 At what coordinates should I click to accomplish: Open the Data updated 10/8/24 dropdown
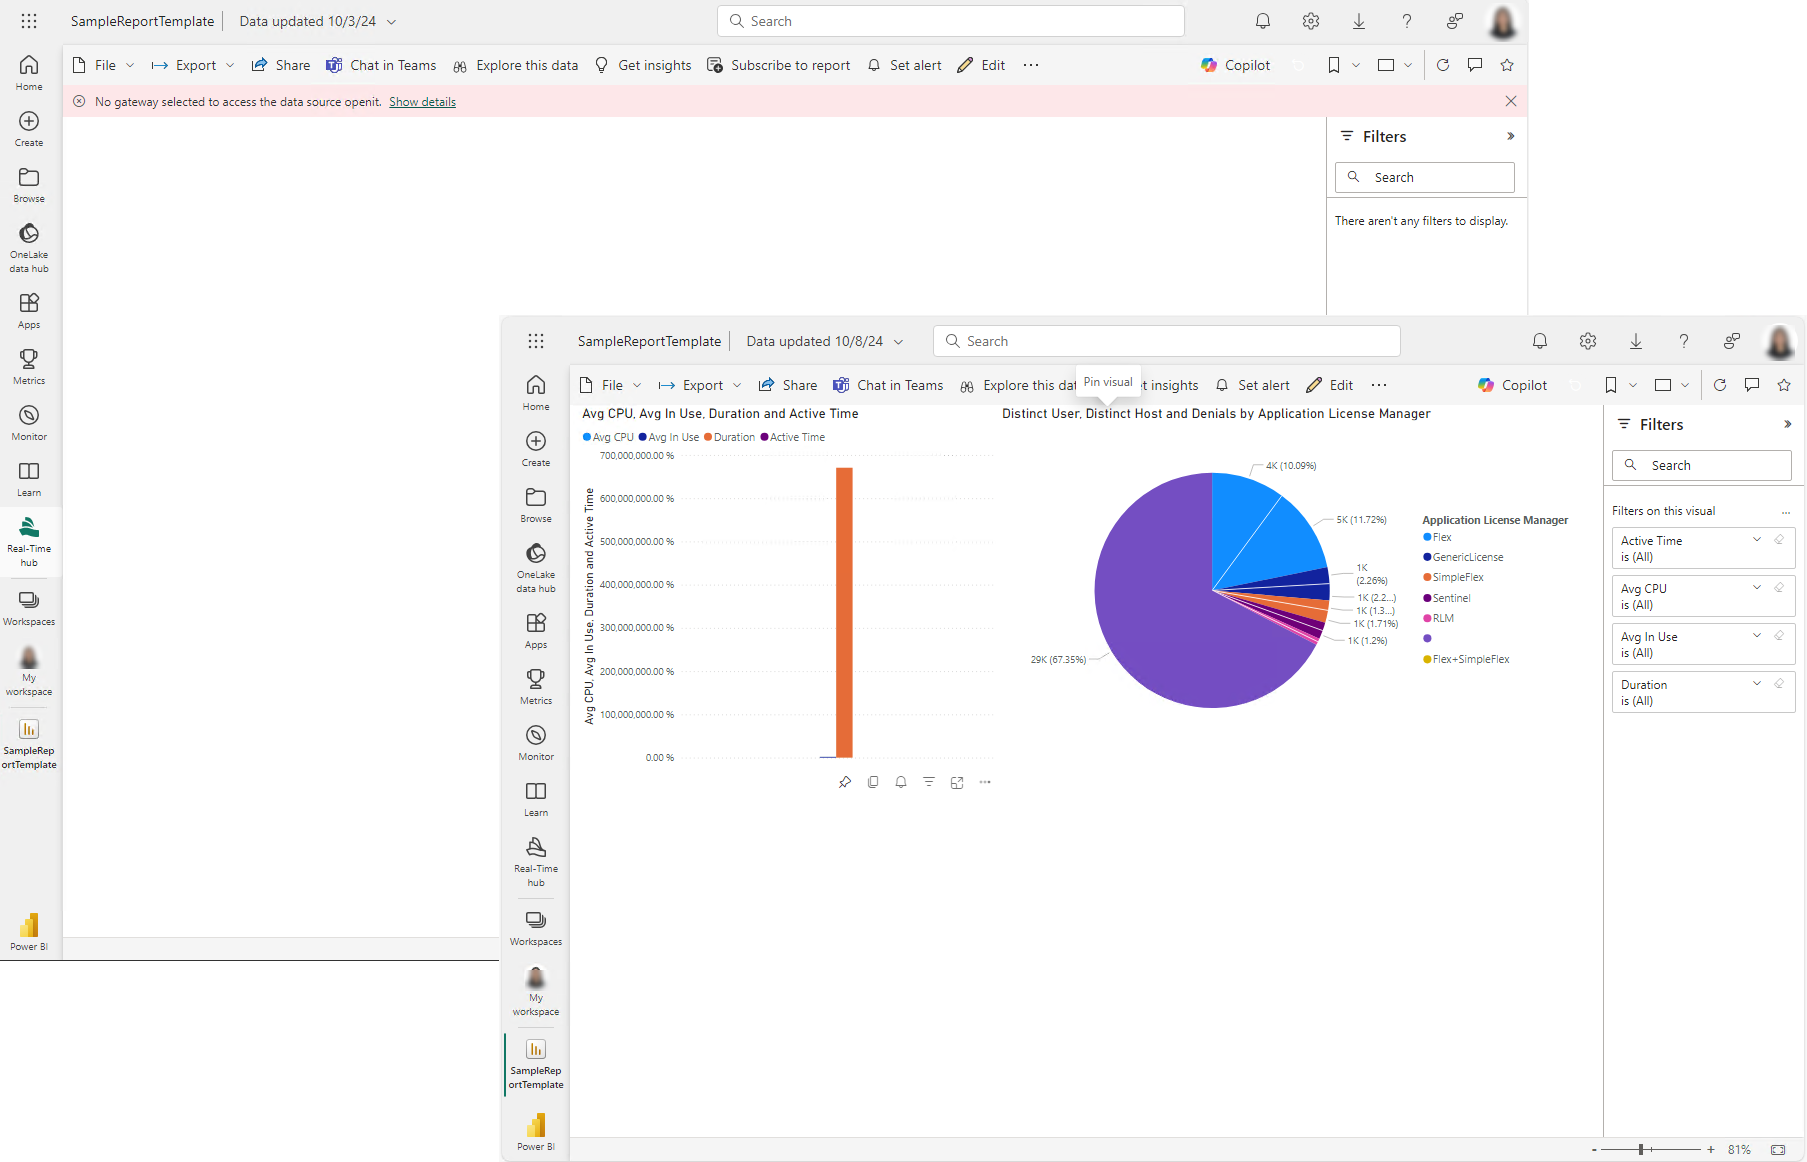(x=824, y=341)
